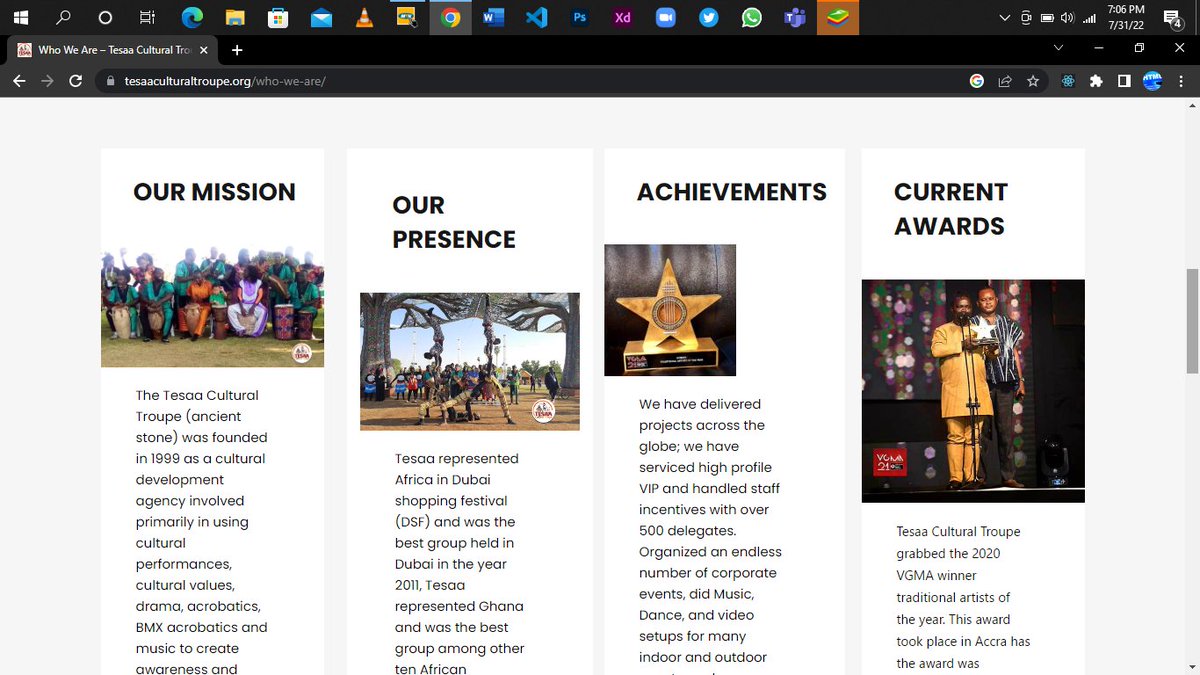Viewport: 1200px width, 675px height.
Task: Click the Our Mission group photo
Action: pyautogui.click(x=212, y=307)
